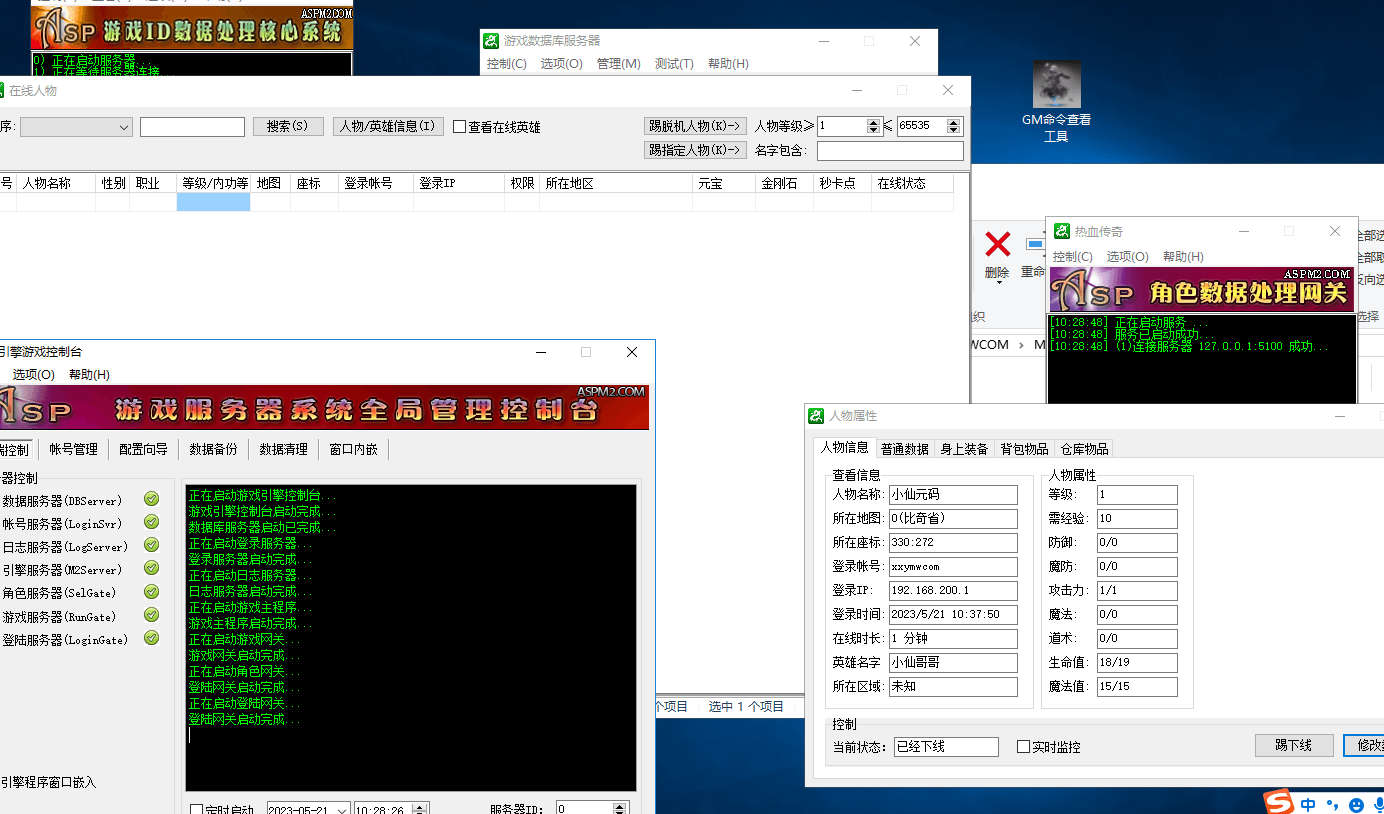Click status bar text 选中 1 个项目
Viewport: 1384px width, 814px height.
coord(746,707)
